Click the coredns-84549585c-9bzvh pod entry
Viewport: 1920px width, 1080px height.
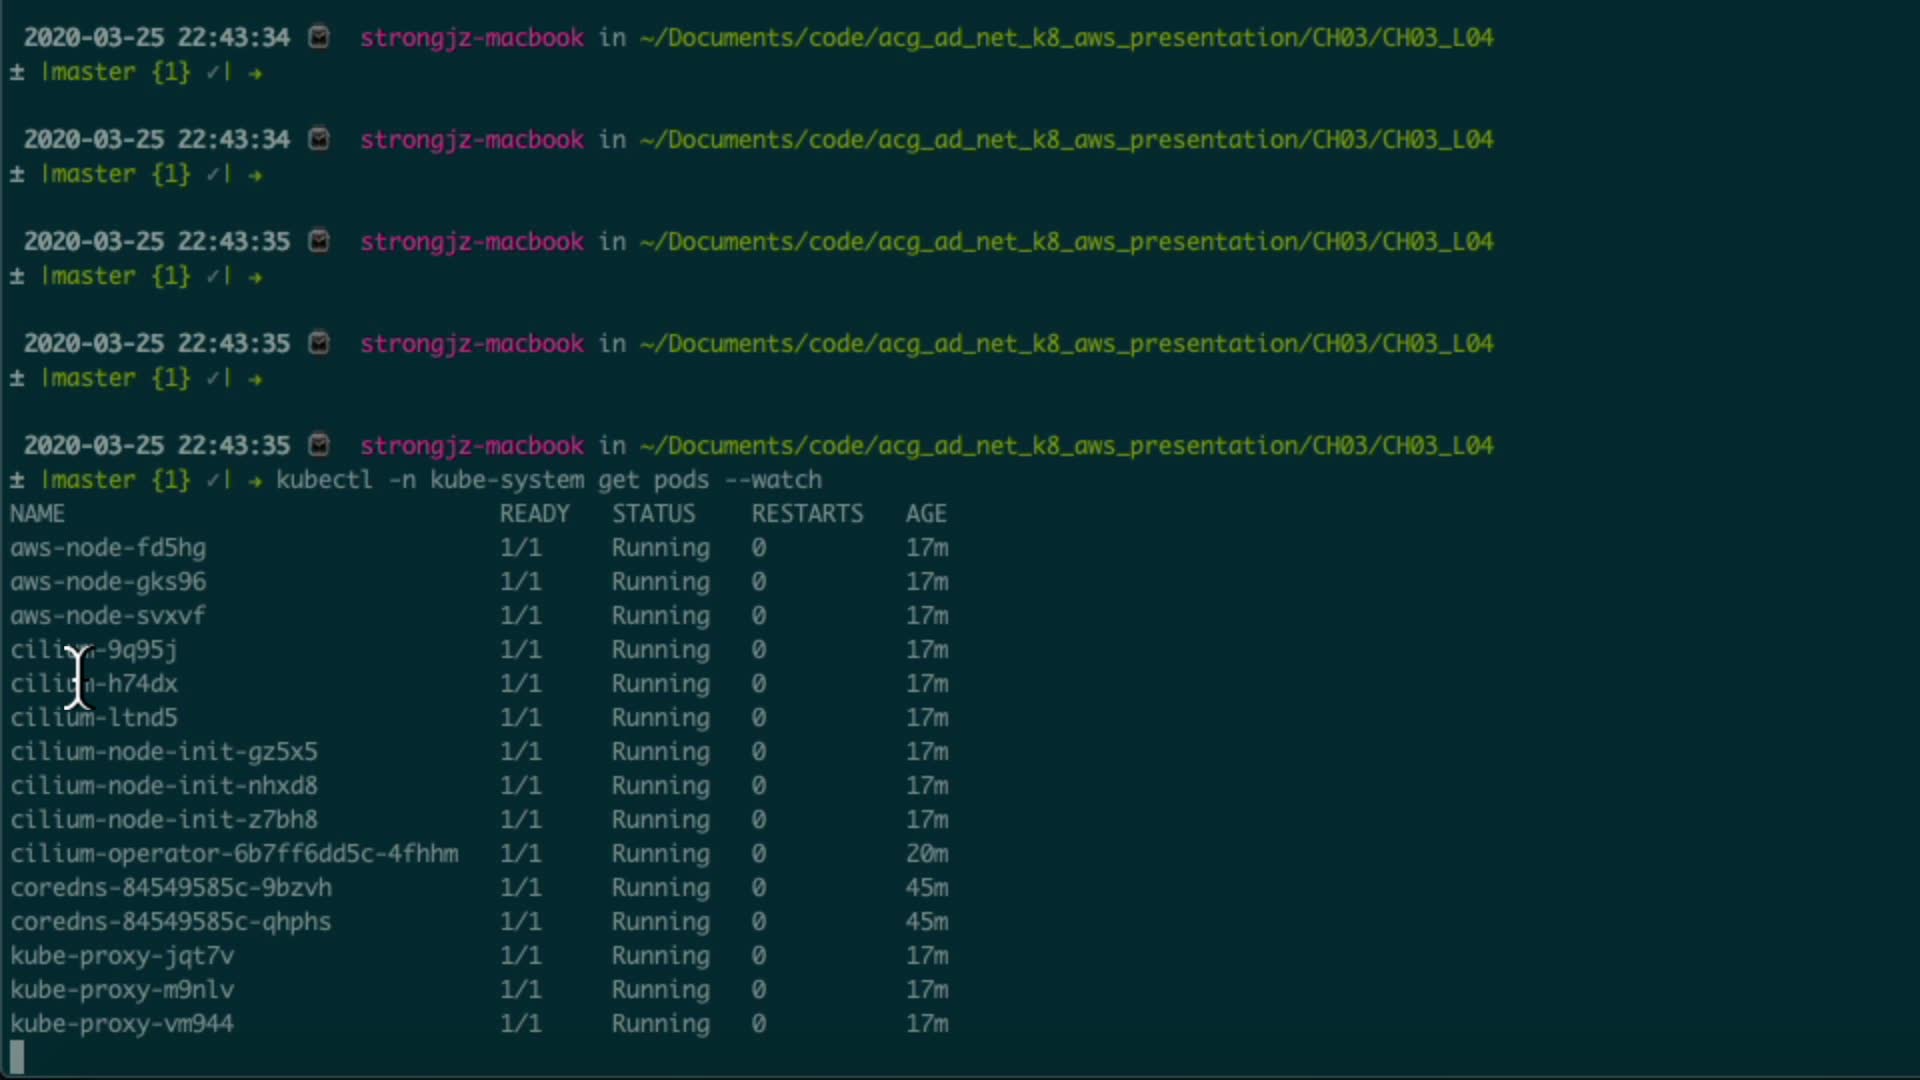pos(171,888)
